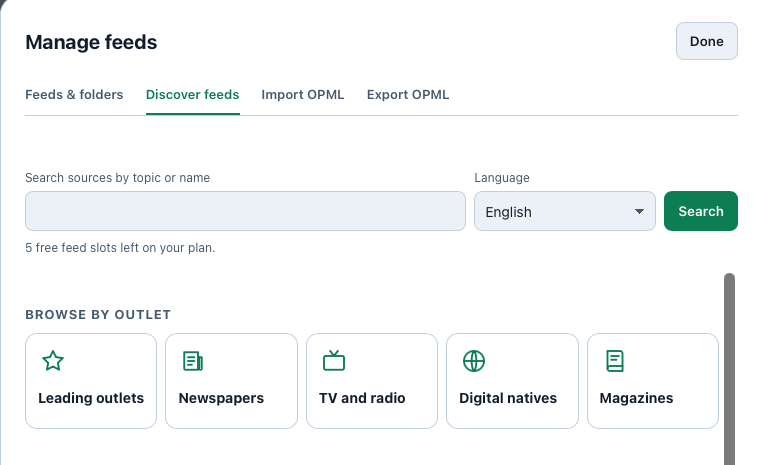761x465 pixels.
Task: Click the Language field label
Action: 502,178
